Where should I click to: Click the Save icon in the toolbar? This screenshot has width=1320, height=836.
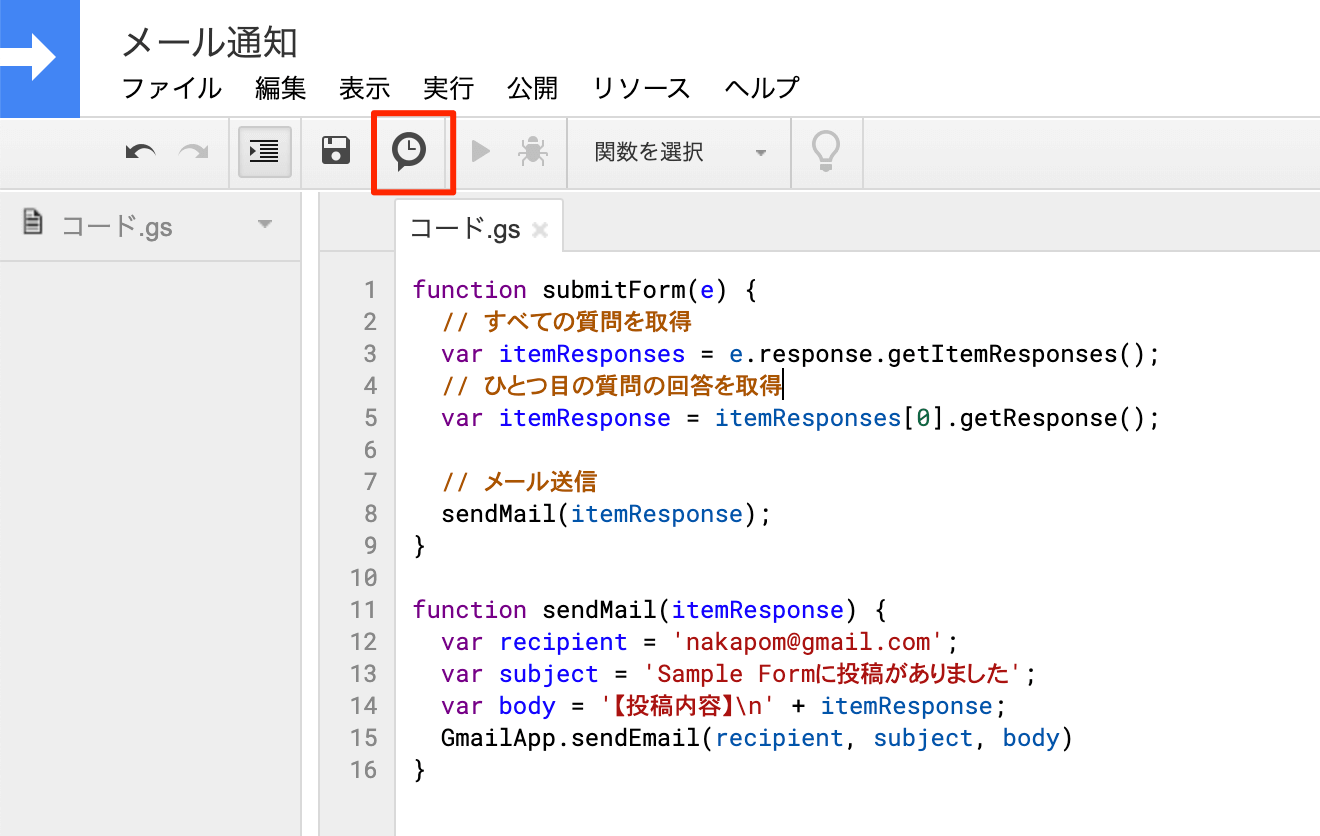coord(335,150)
